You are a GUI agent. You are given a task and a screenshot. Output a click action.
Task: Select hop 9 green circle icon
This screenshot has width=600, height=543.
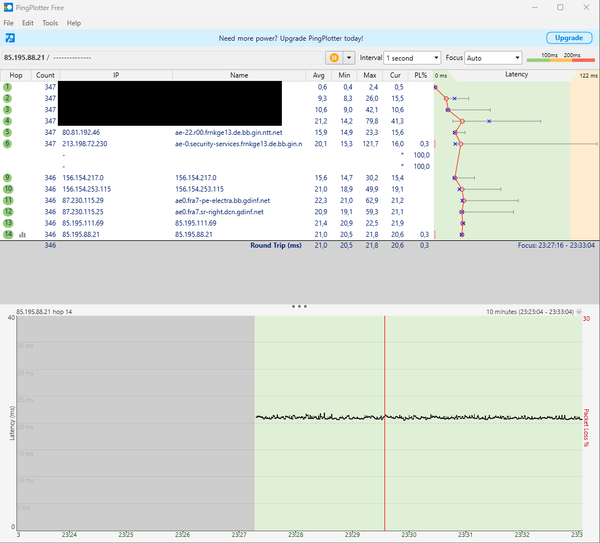[x=7, y=178]
